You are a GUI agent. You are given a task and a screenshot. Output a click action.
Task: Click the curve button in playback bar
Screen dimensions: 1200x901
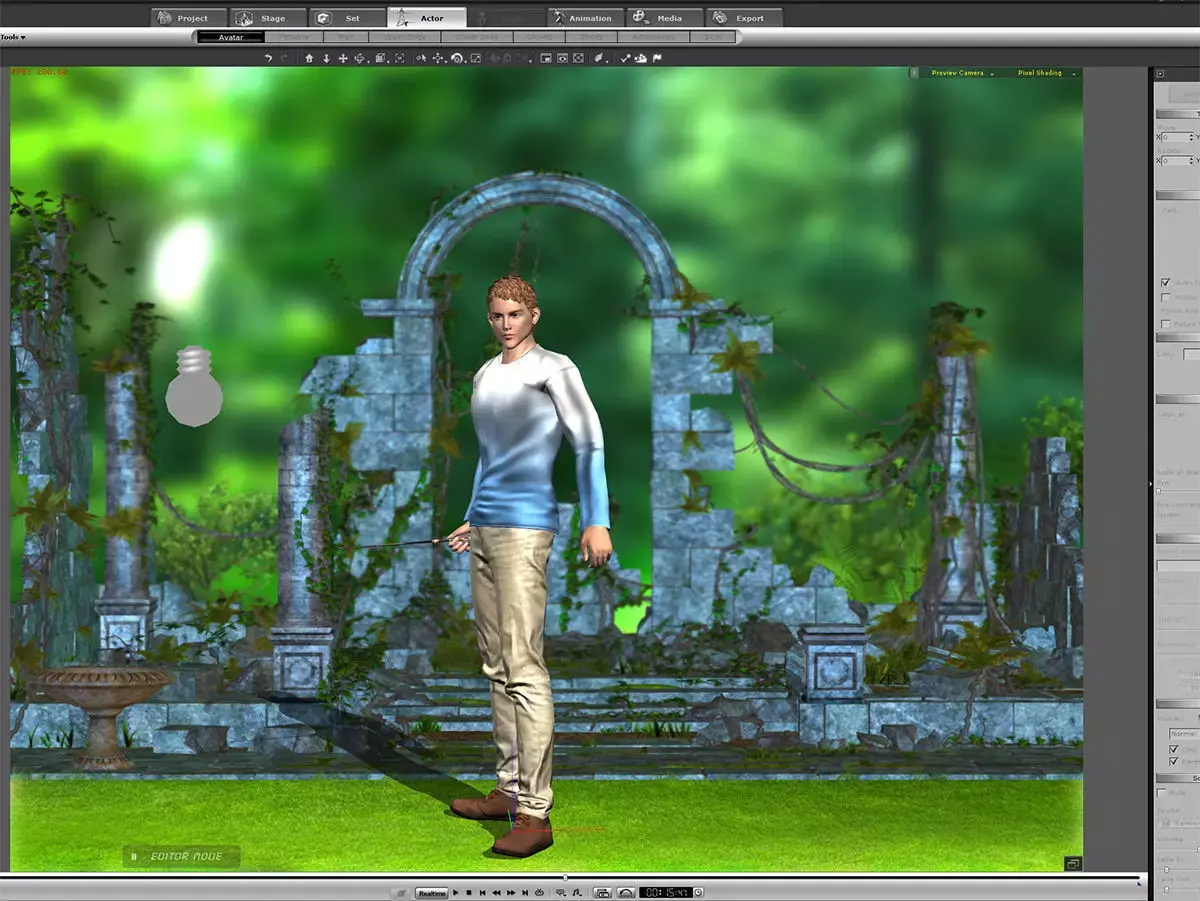[626, 892]
